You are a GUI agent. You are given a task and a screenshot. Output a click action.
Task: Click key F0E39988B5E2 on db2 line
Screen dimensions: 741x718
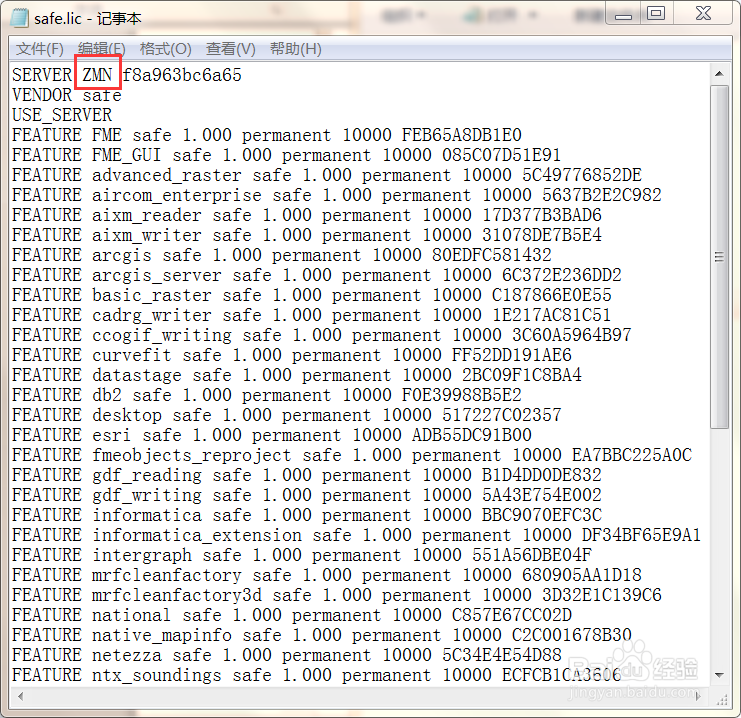tap(462, 395)
